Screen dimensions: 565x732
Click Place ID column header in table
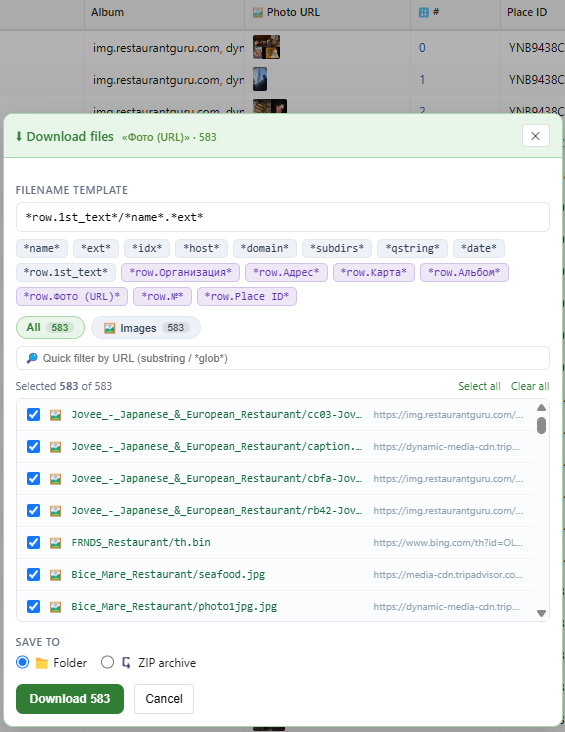527,12
